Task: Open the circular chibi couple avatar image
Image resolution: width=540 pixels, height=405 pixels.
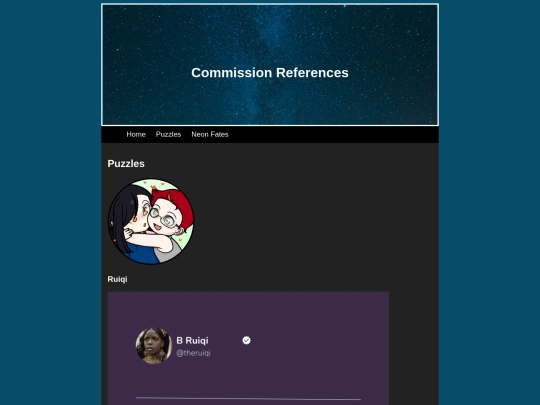Action: click(151, 221)
